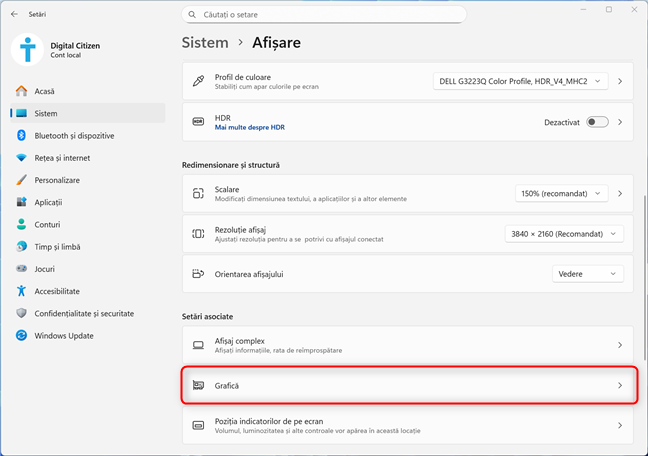Click the search magnifier icon
Image resolution: width=648 pixels, height=456 pixels.
click(192, 15)
